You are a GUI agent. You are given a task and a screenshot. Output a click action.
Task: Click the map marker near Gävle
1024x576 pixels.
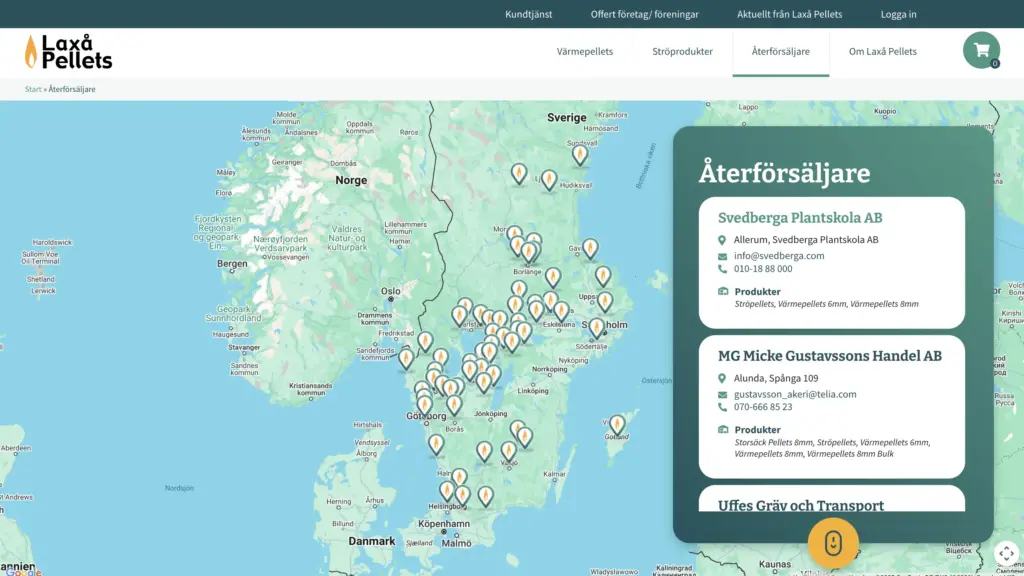[x=590, y=248]
